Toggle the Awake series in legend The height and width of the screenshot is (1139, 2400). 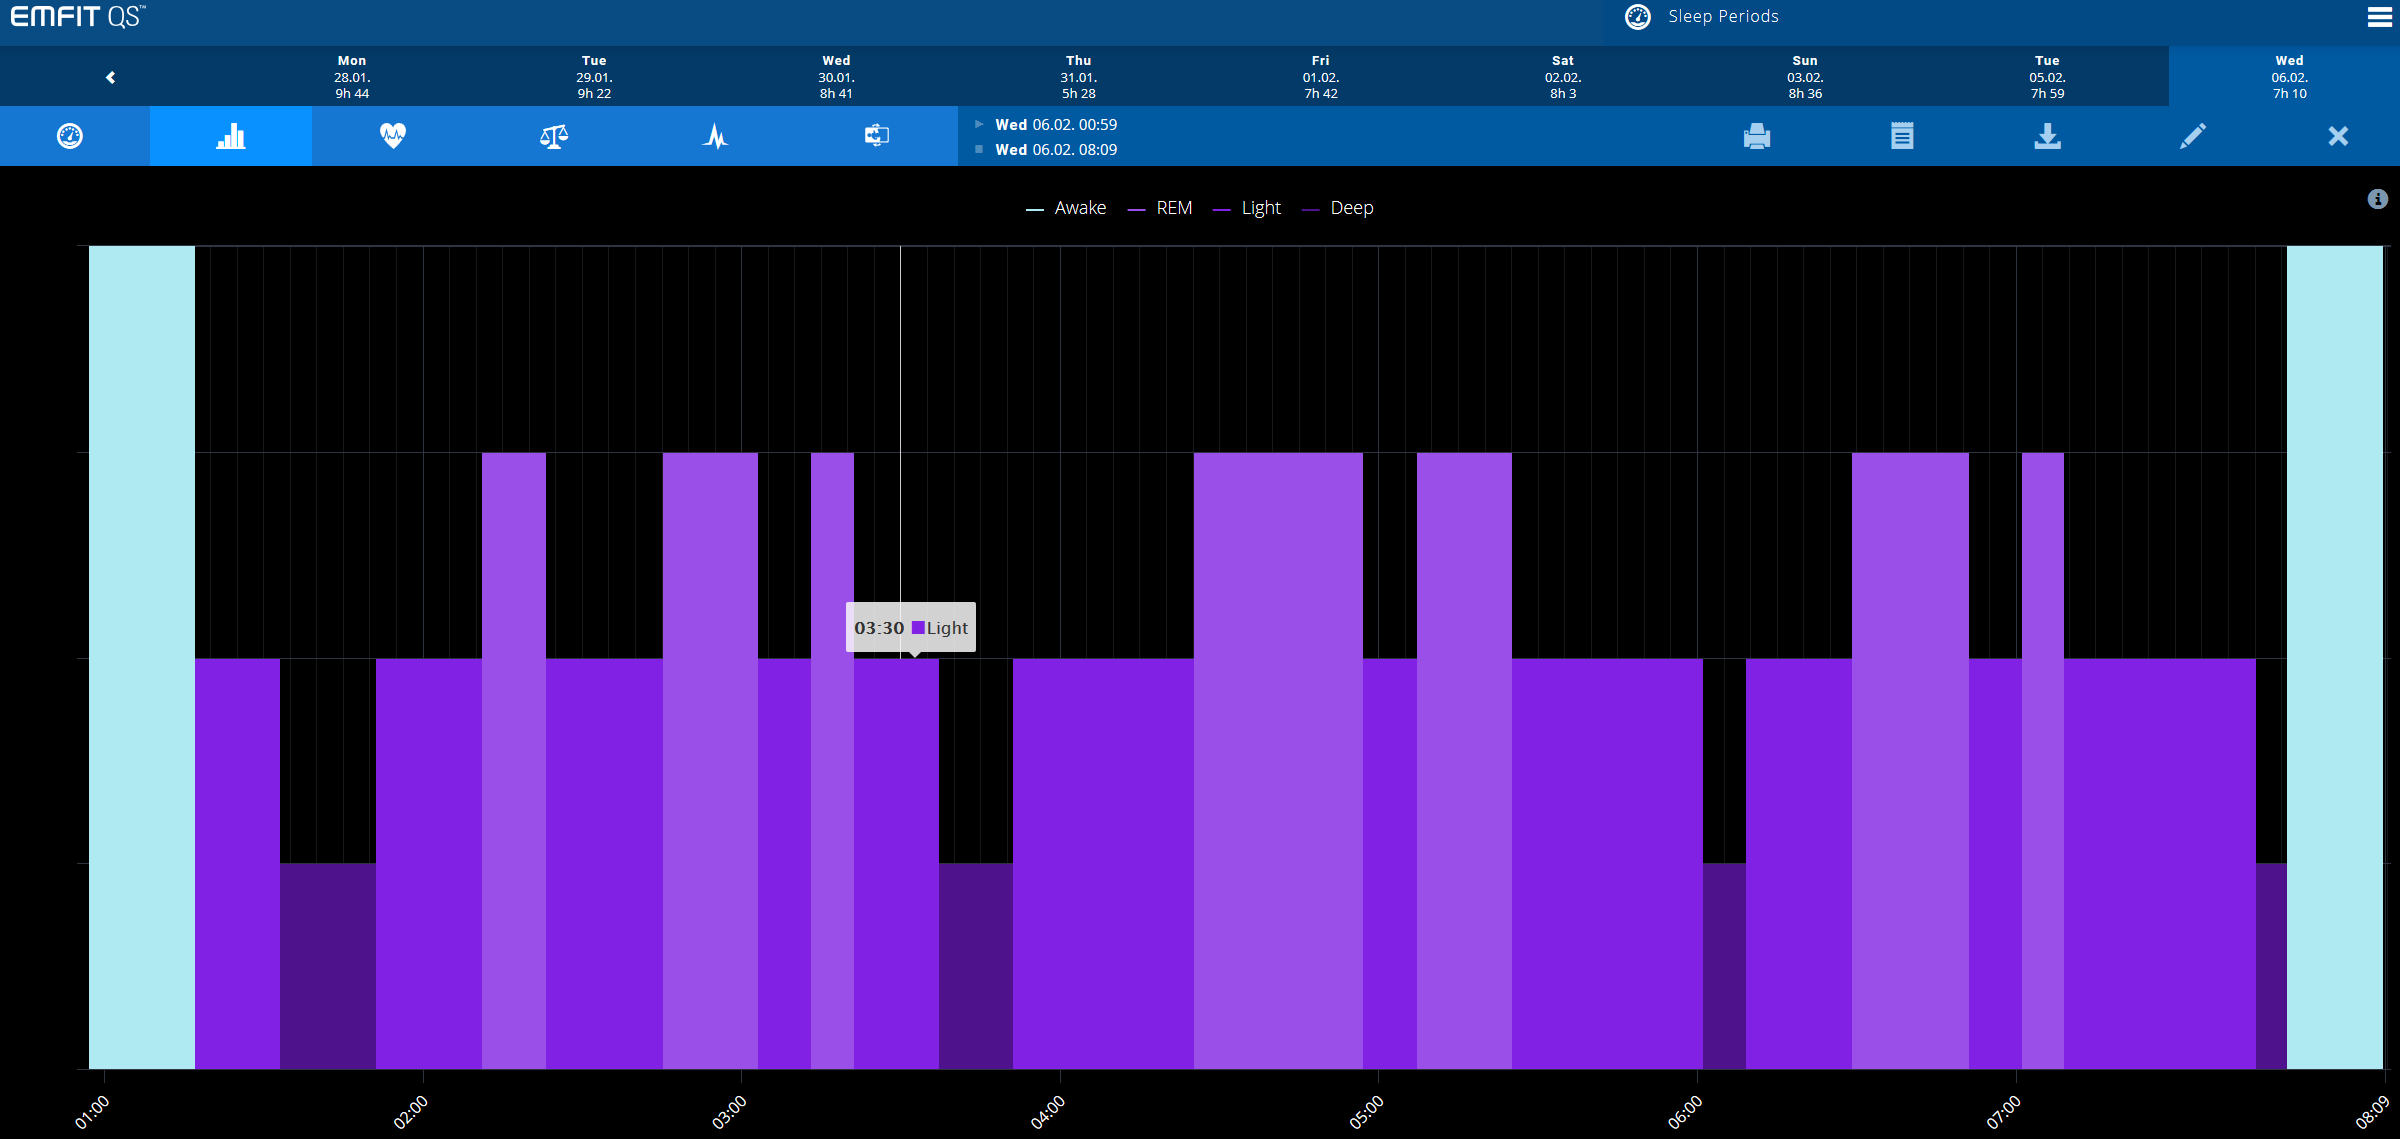tap(1079, 208)
